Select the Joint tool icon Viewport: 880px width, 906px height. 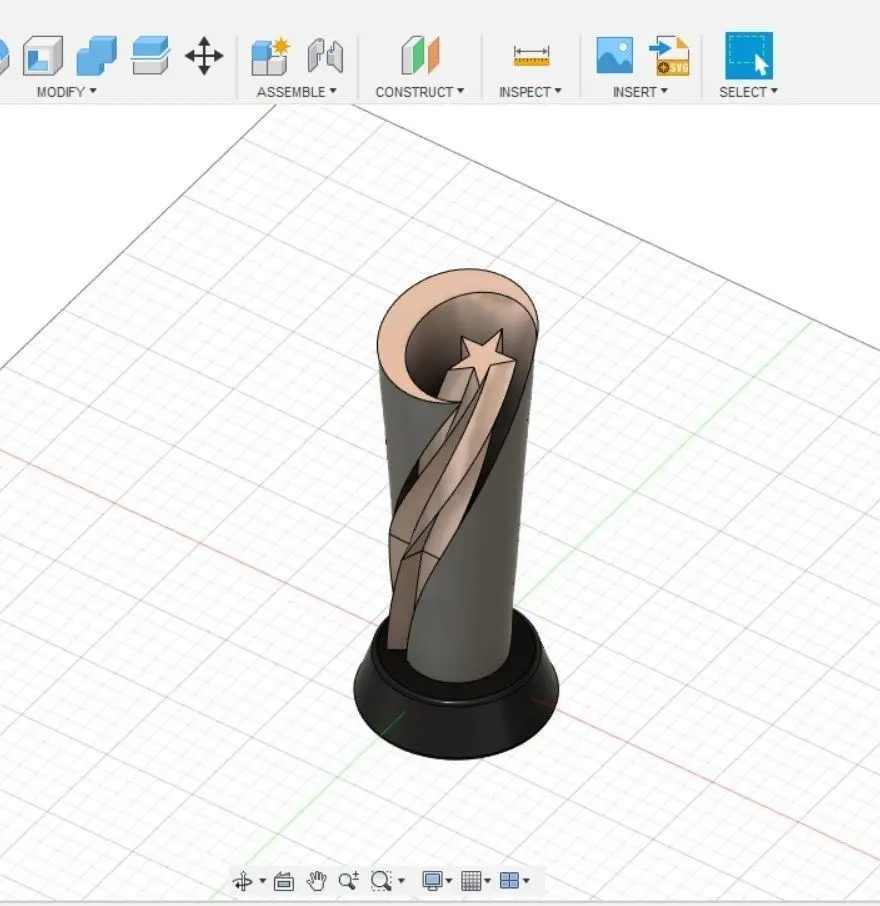pos(325,56)
